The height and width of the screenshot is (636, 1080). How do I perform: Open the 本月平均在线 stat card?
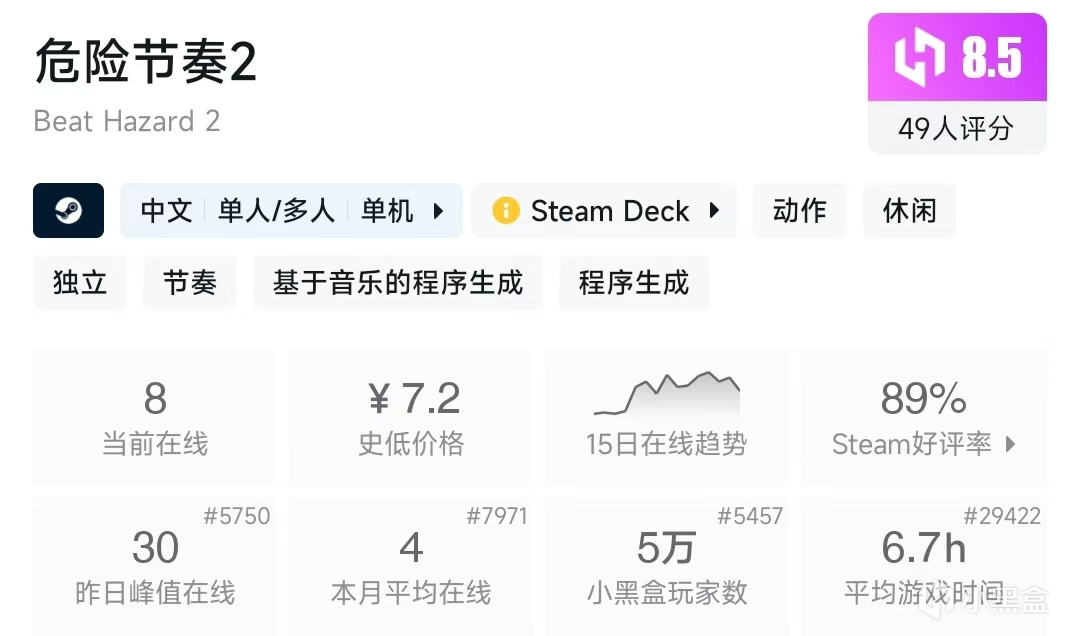point(411,566)
